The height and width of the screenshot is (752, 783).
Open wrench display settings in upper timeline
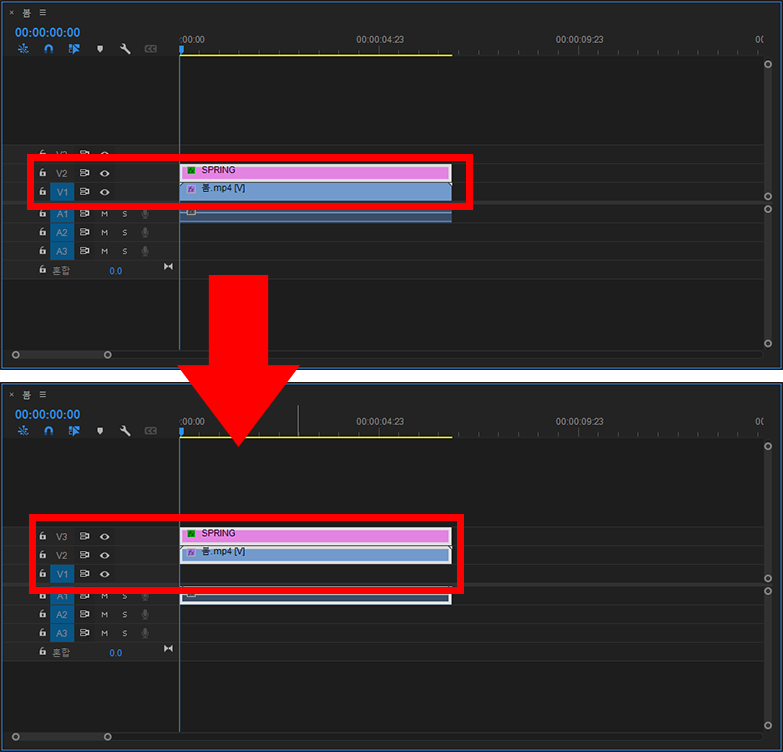125,49
